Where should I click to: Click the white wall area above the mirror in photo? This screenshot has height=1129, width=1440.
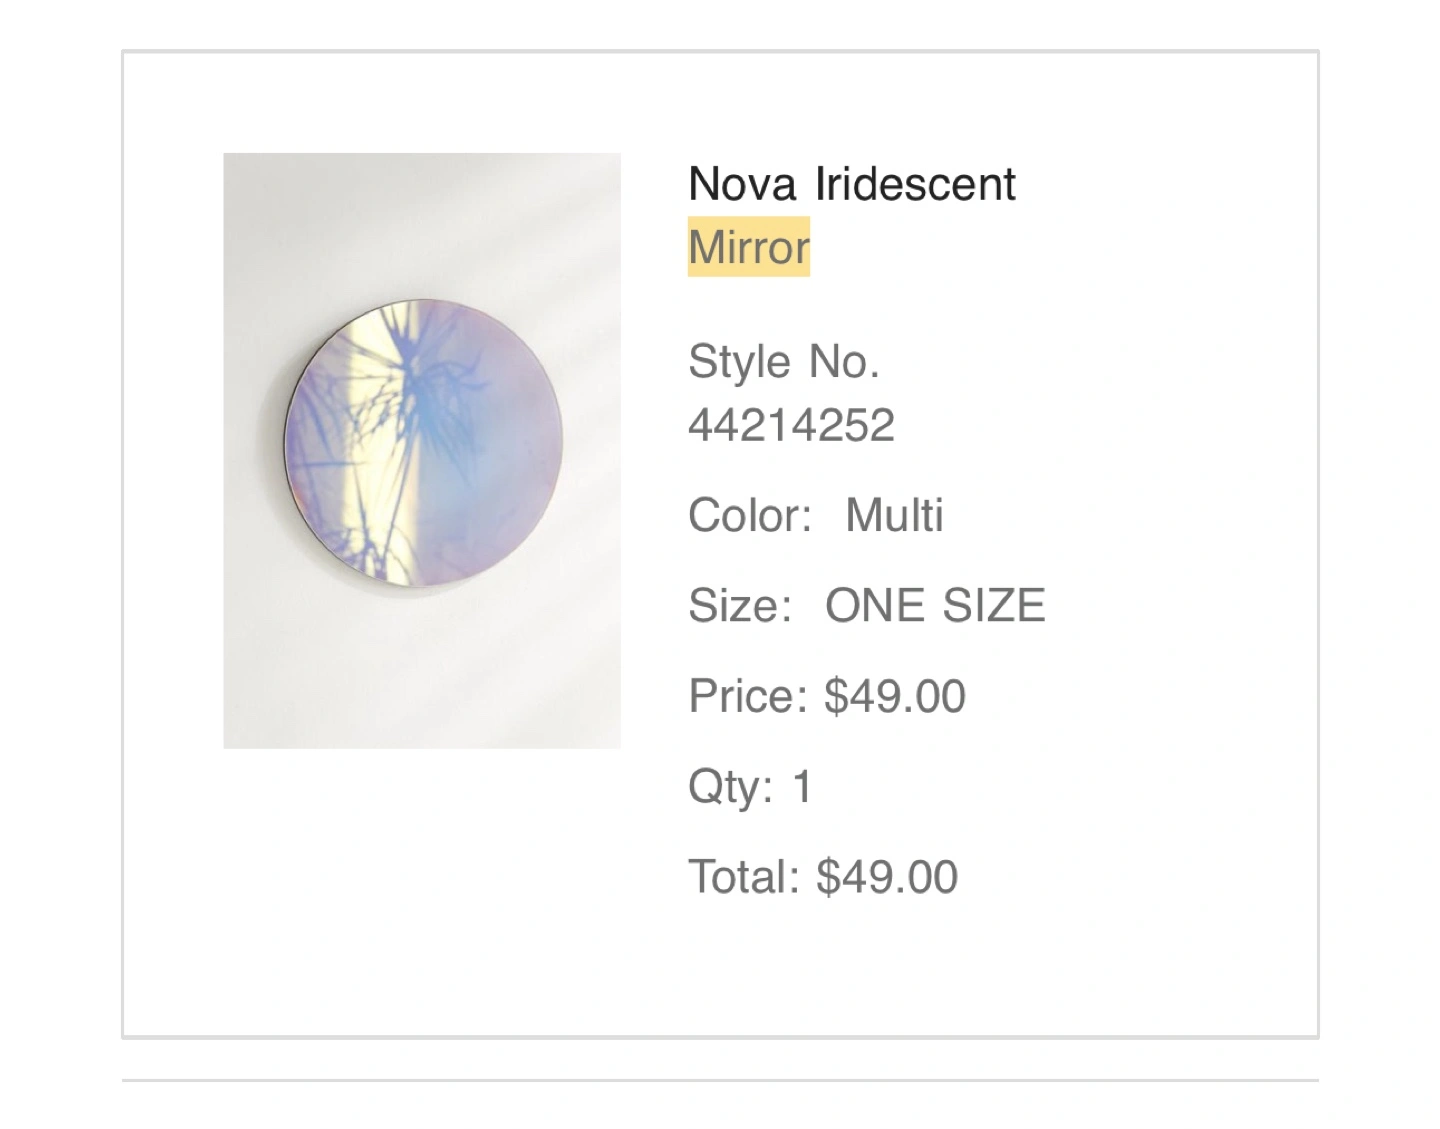[421, 225]
